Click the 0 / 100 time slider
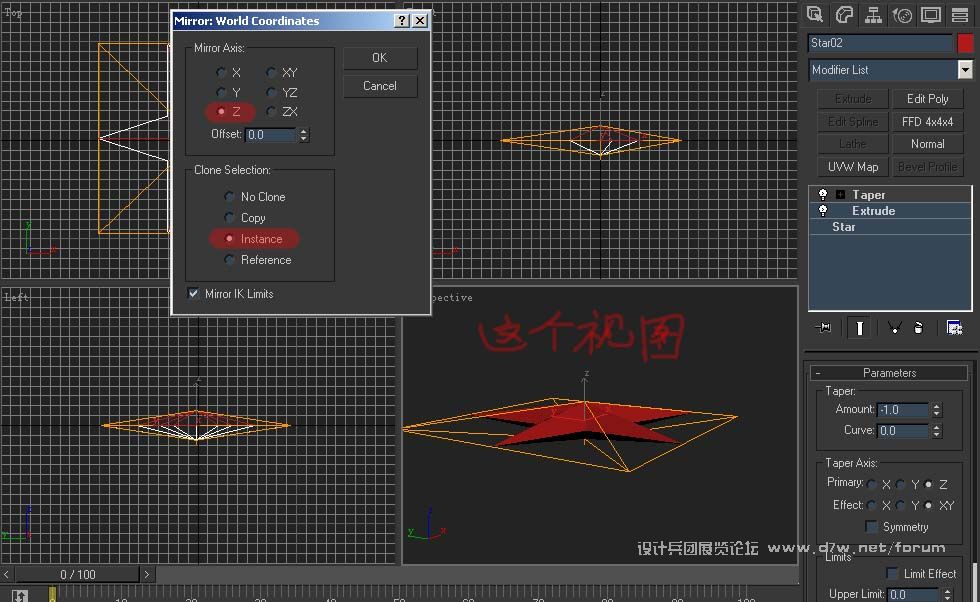Viewport: 980px width, 602px height. point(77,574)
